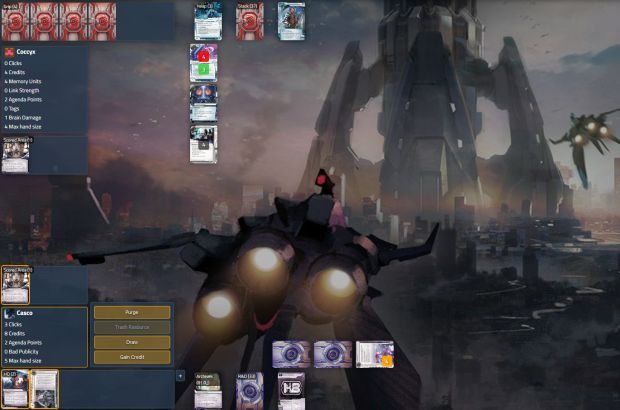The width and height of the screenshot is (620, 410).
Task: Click the Purge button
Action: coord(132,312)
